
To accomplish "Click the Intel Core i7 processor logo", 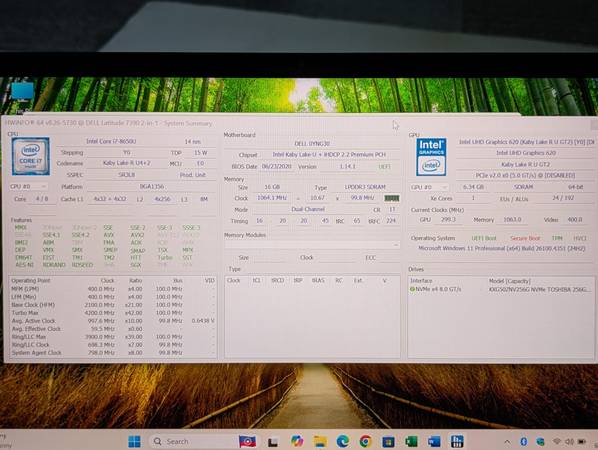I will tap(31, 156).
